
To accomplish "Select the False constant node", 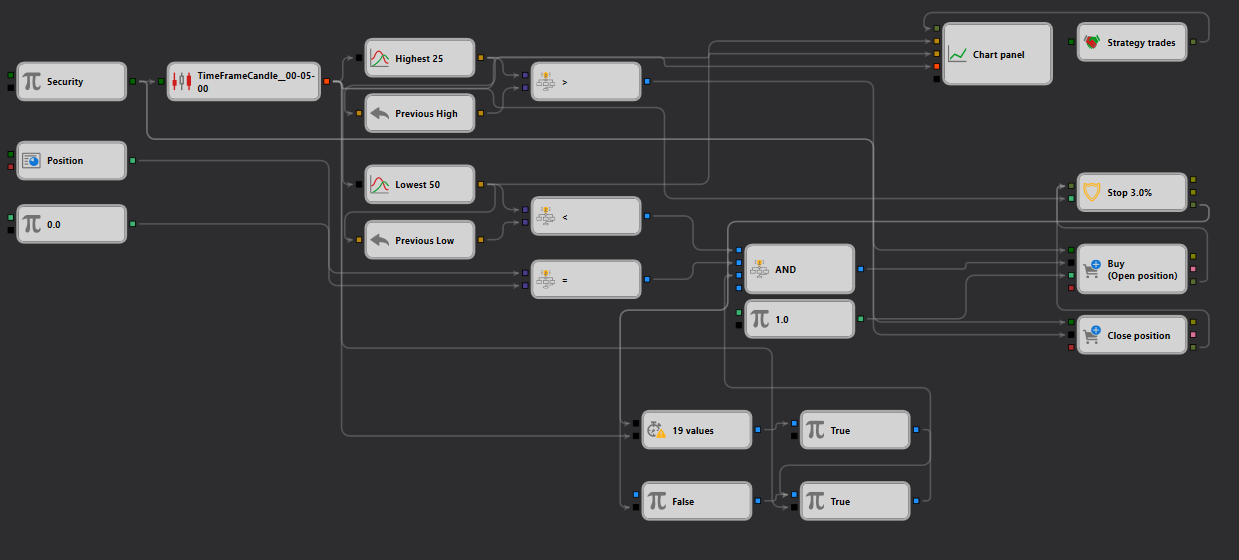I will pos(696,501).
